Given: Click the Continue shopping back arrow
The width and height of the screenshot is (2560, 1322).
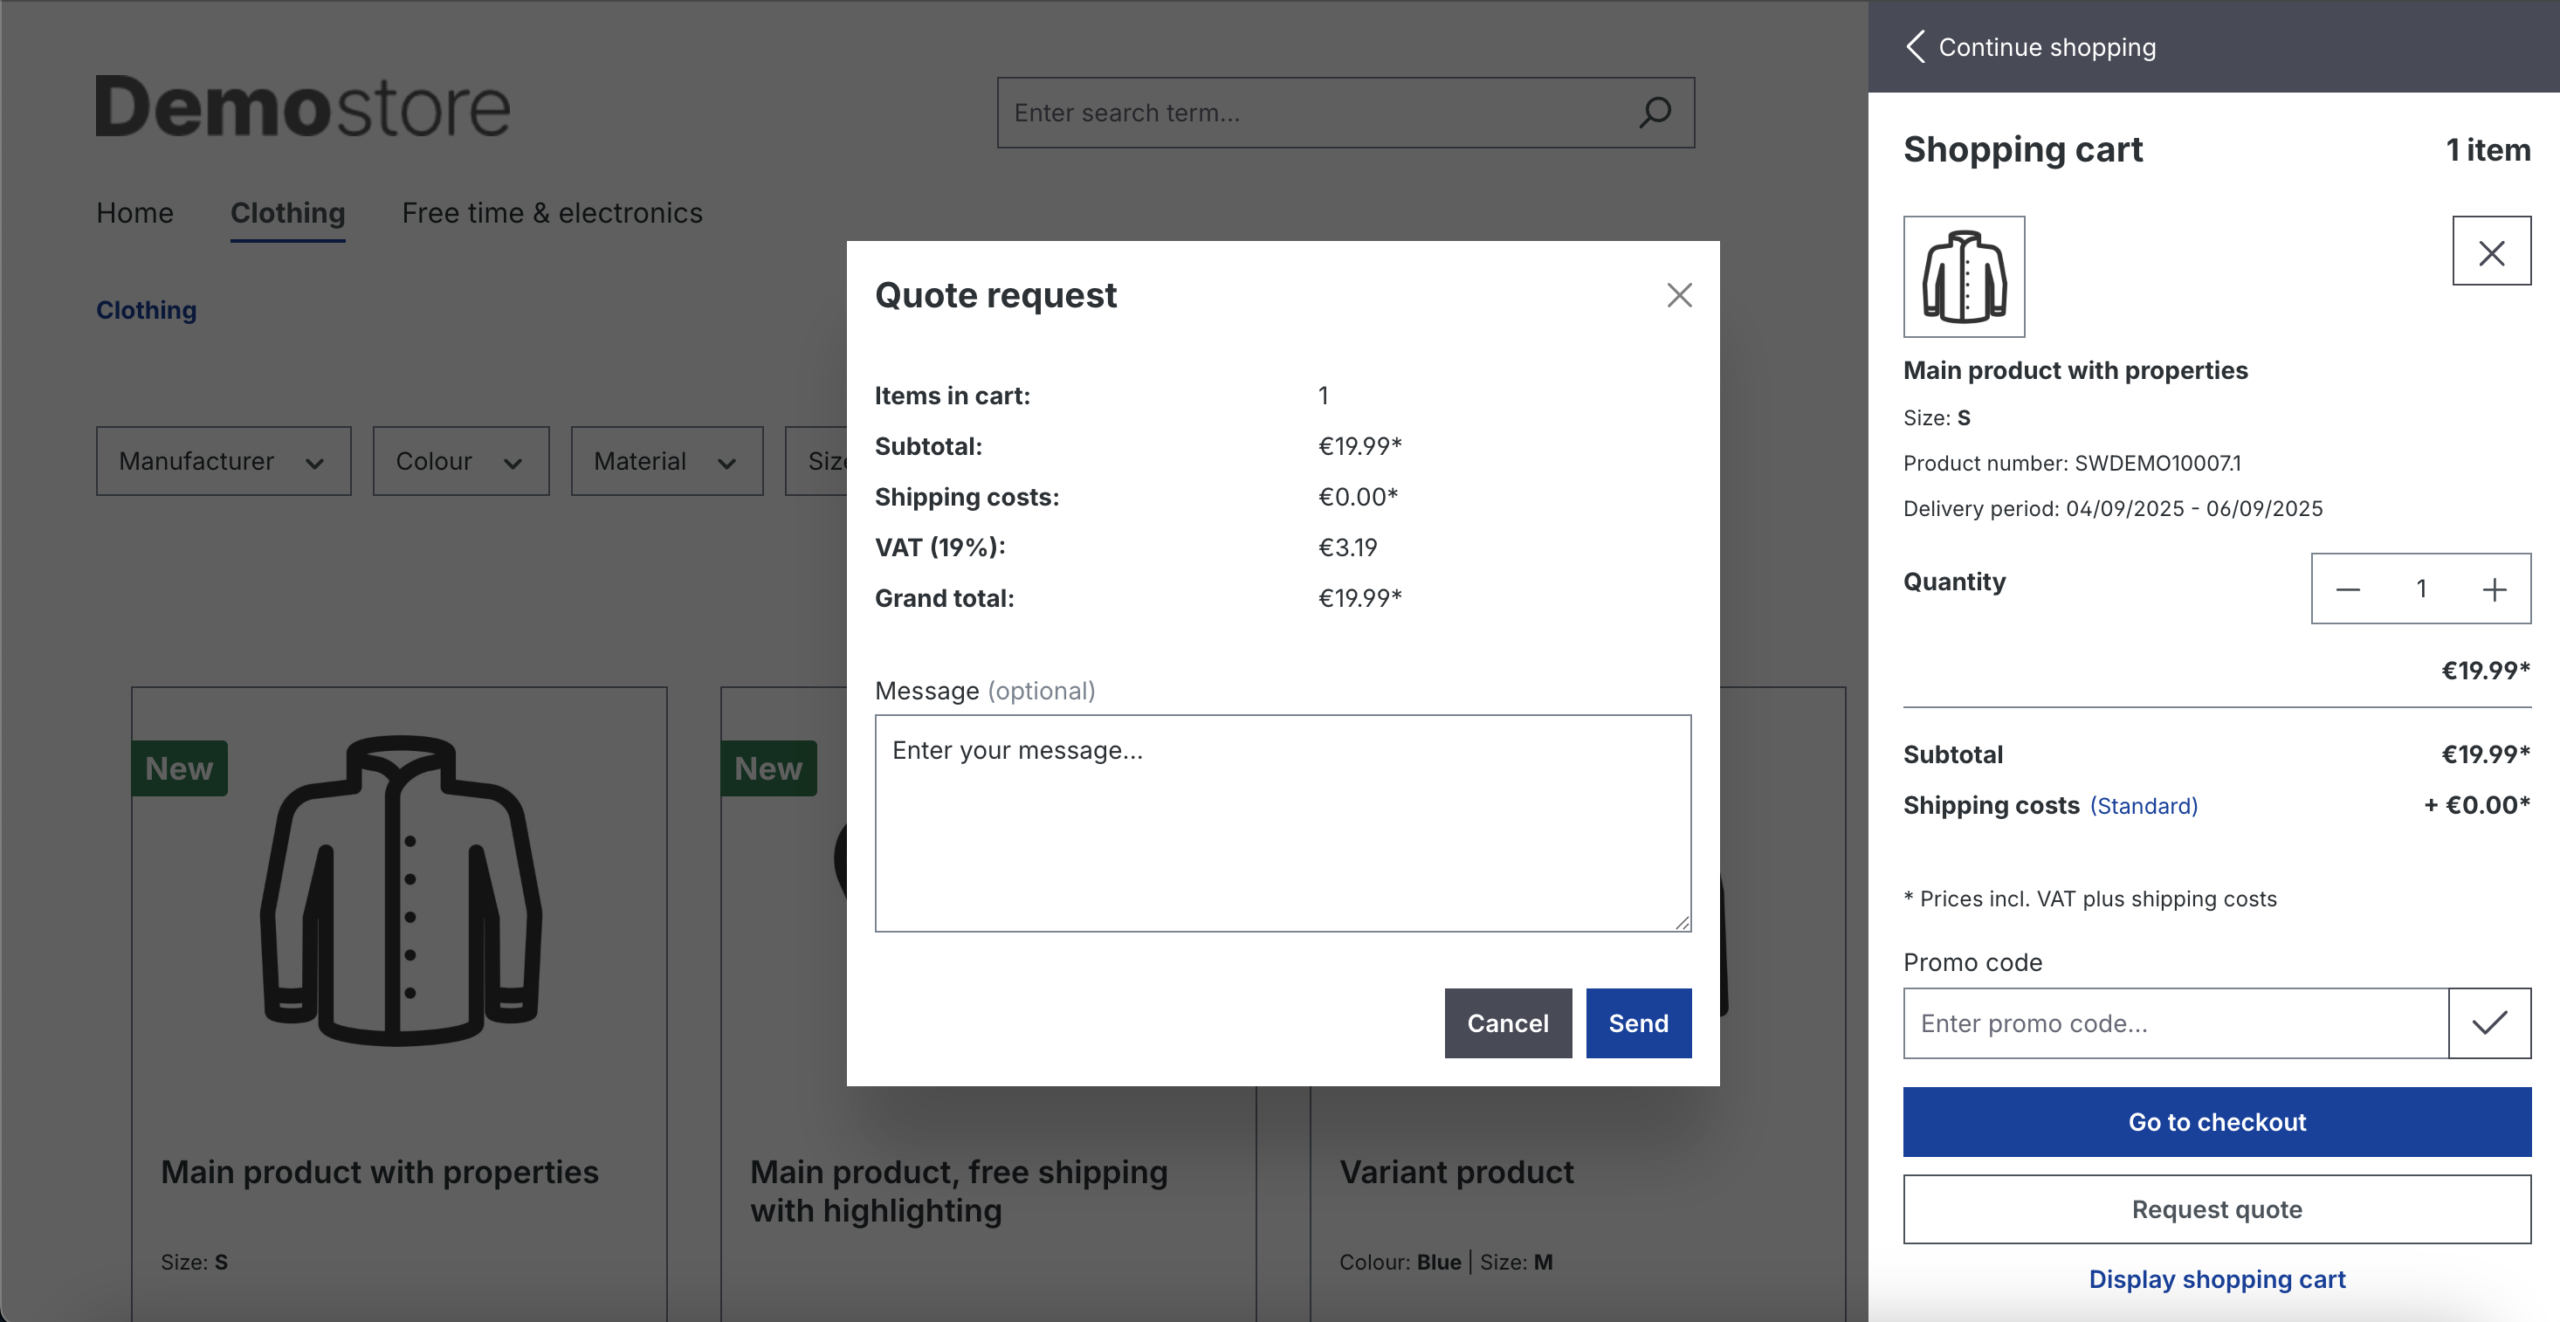Looking at the screenshot, I should click(1916, 47).
